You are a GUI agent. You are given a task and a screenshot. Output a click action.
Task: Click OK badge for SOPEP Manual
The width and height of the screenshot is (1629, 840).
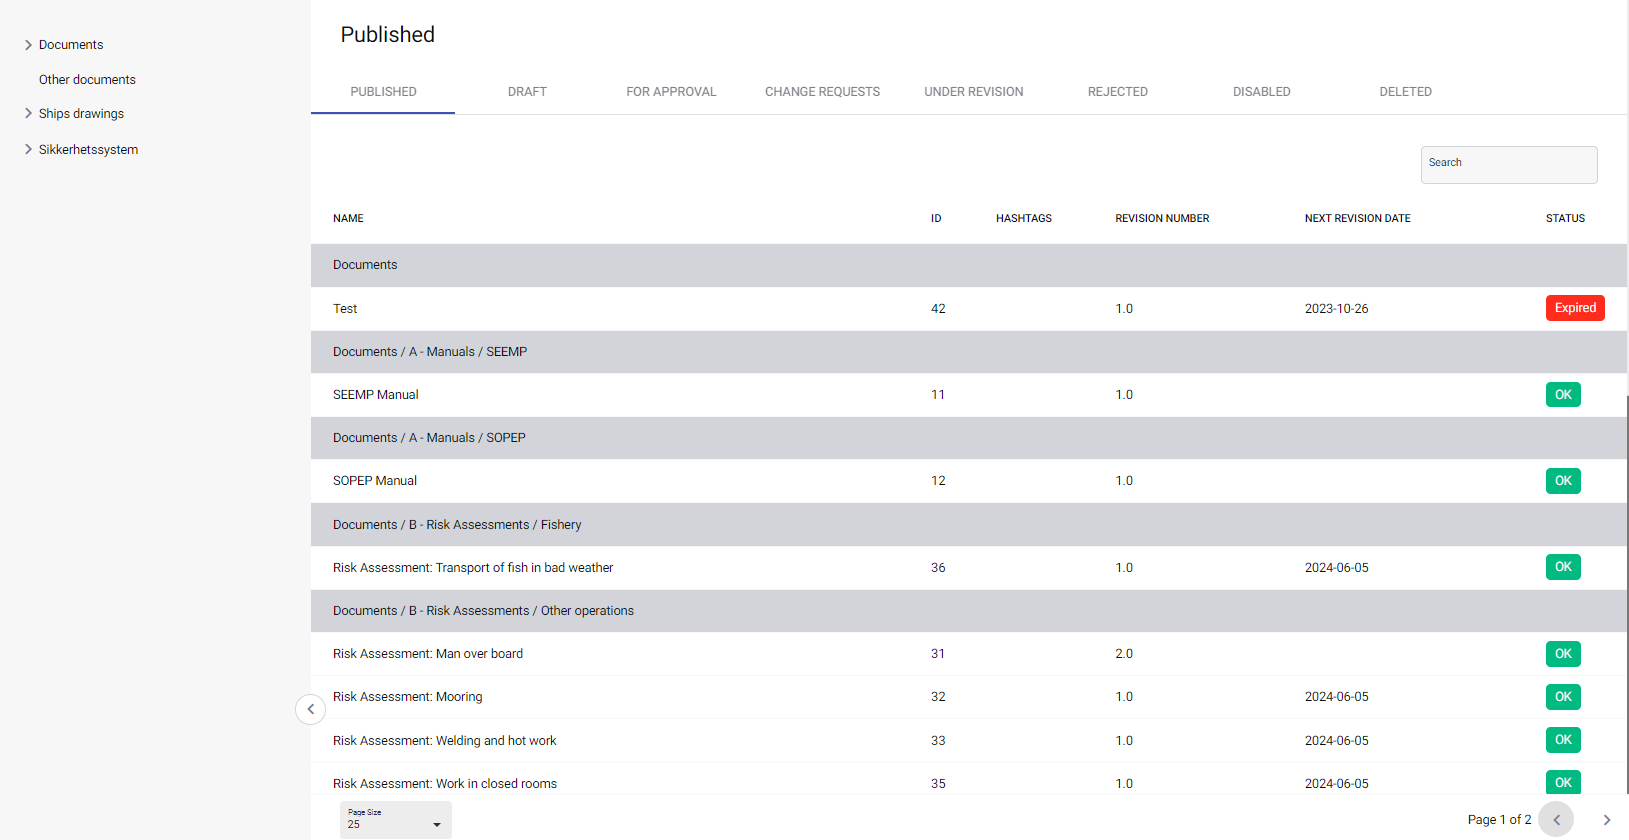tap(1563, 481)
